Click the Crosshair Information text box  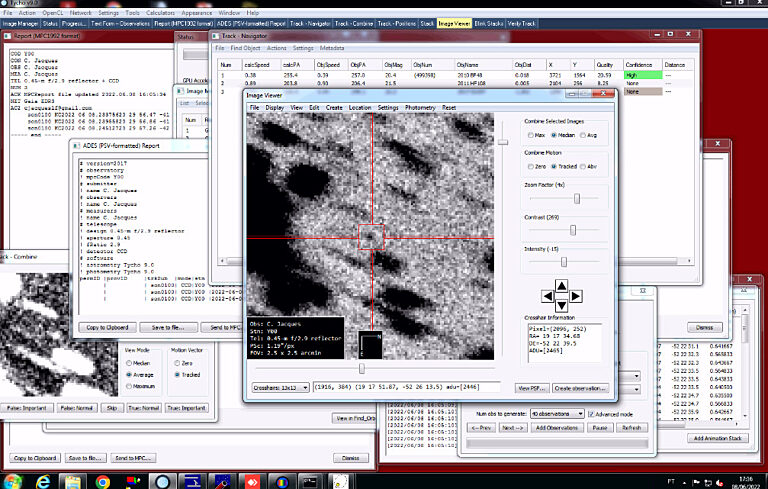[564, 343]
